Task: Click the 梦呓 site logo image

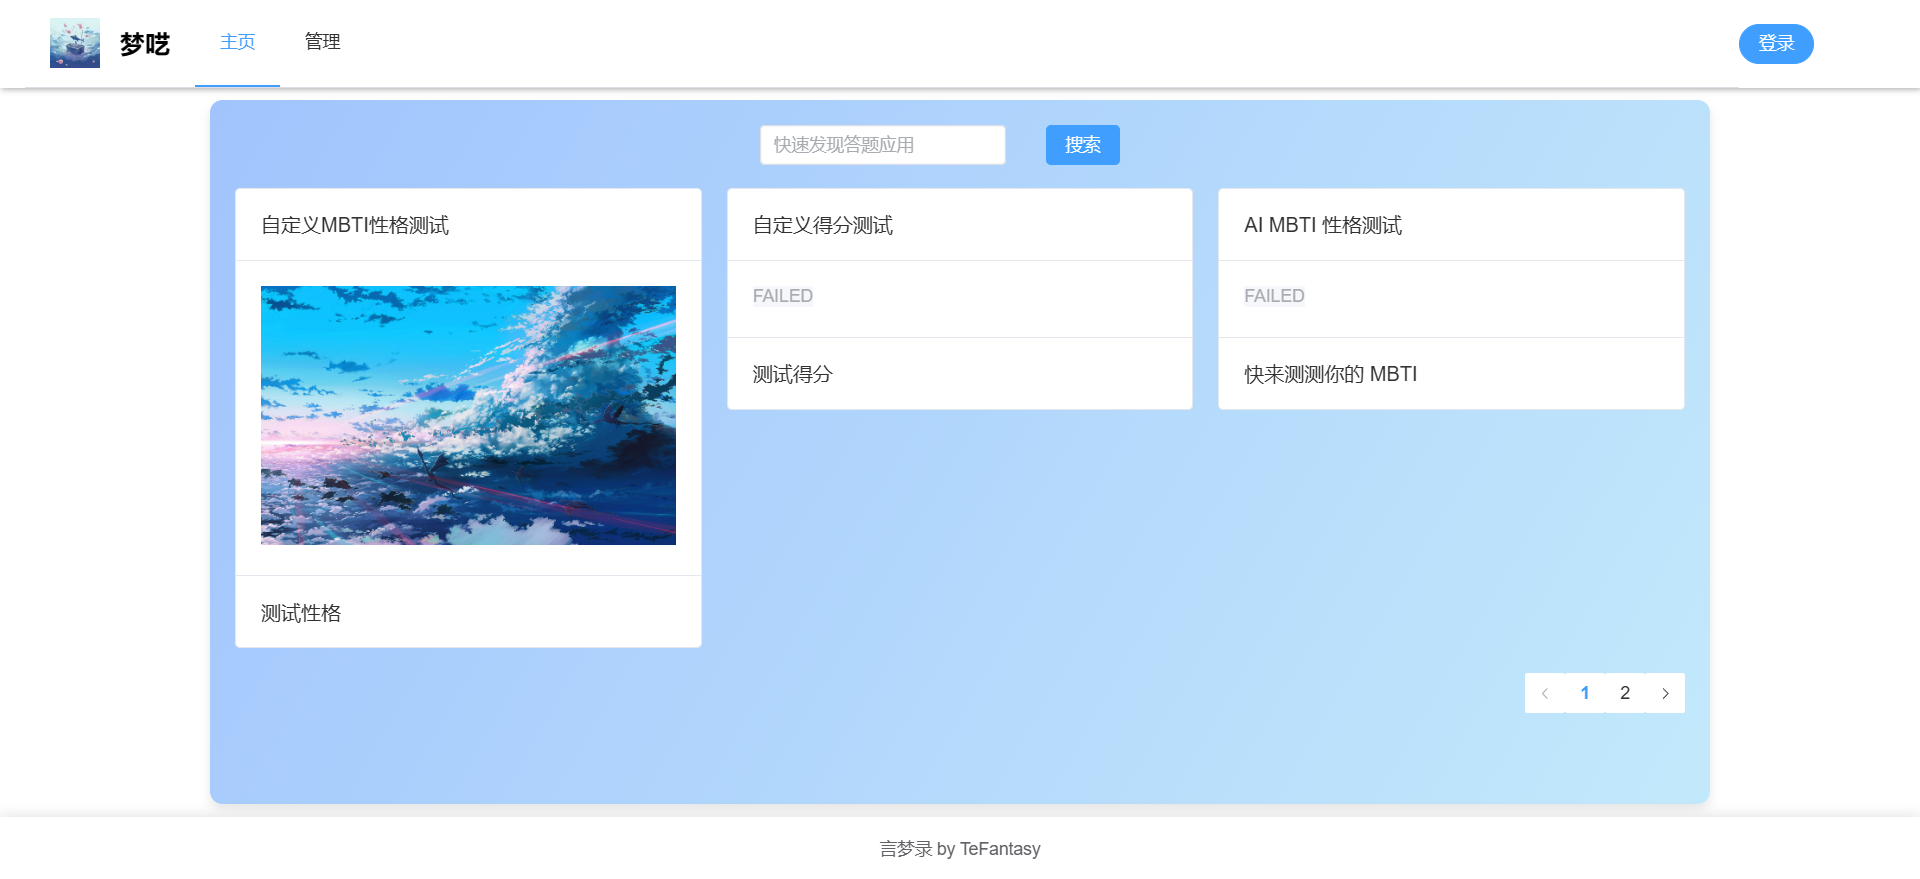Action: point(75,43)
